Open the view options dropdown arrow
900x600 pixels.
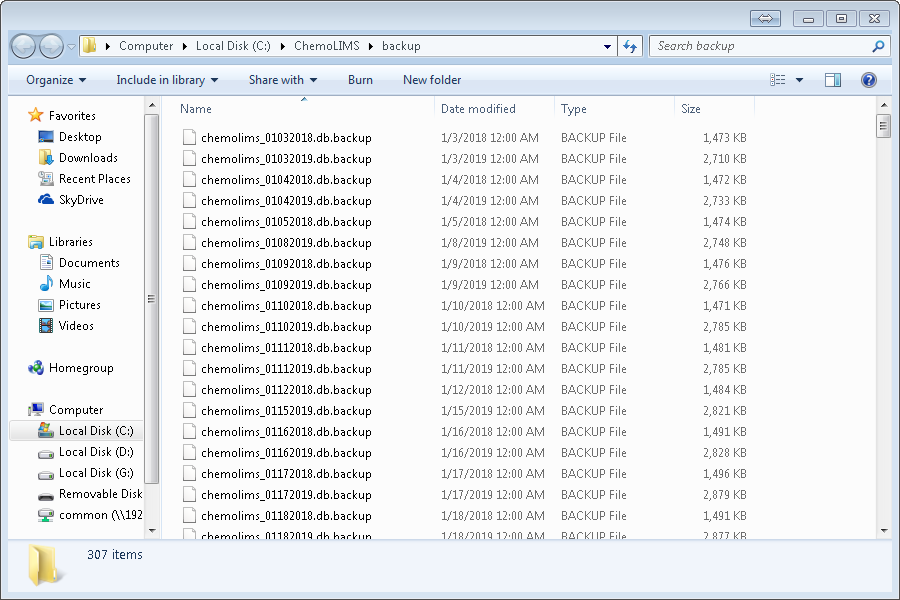[799, 80]
